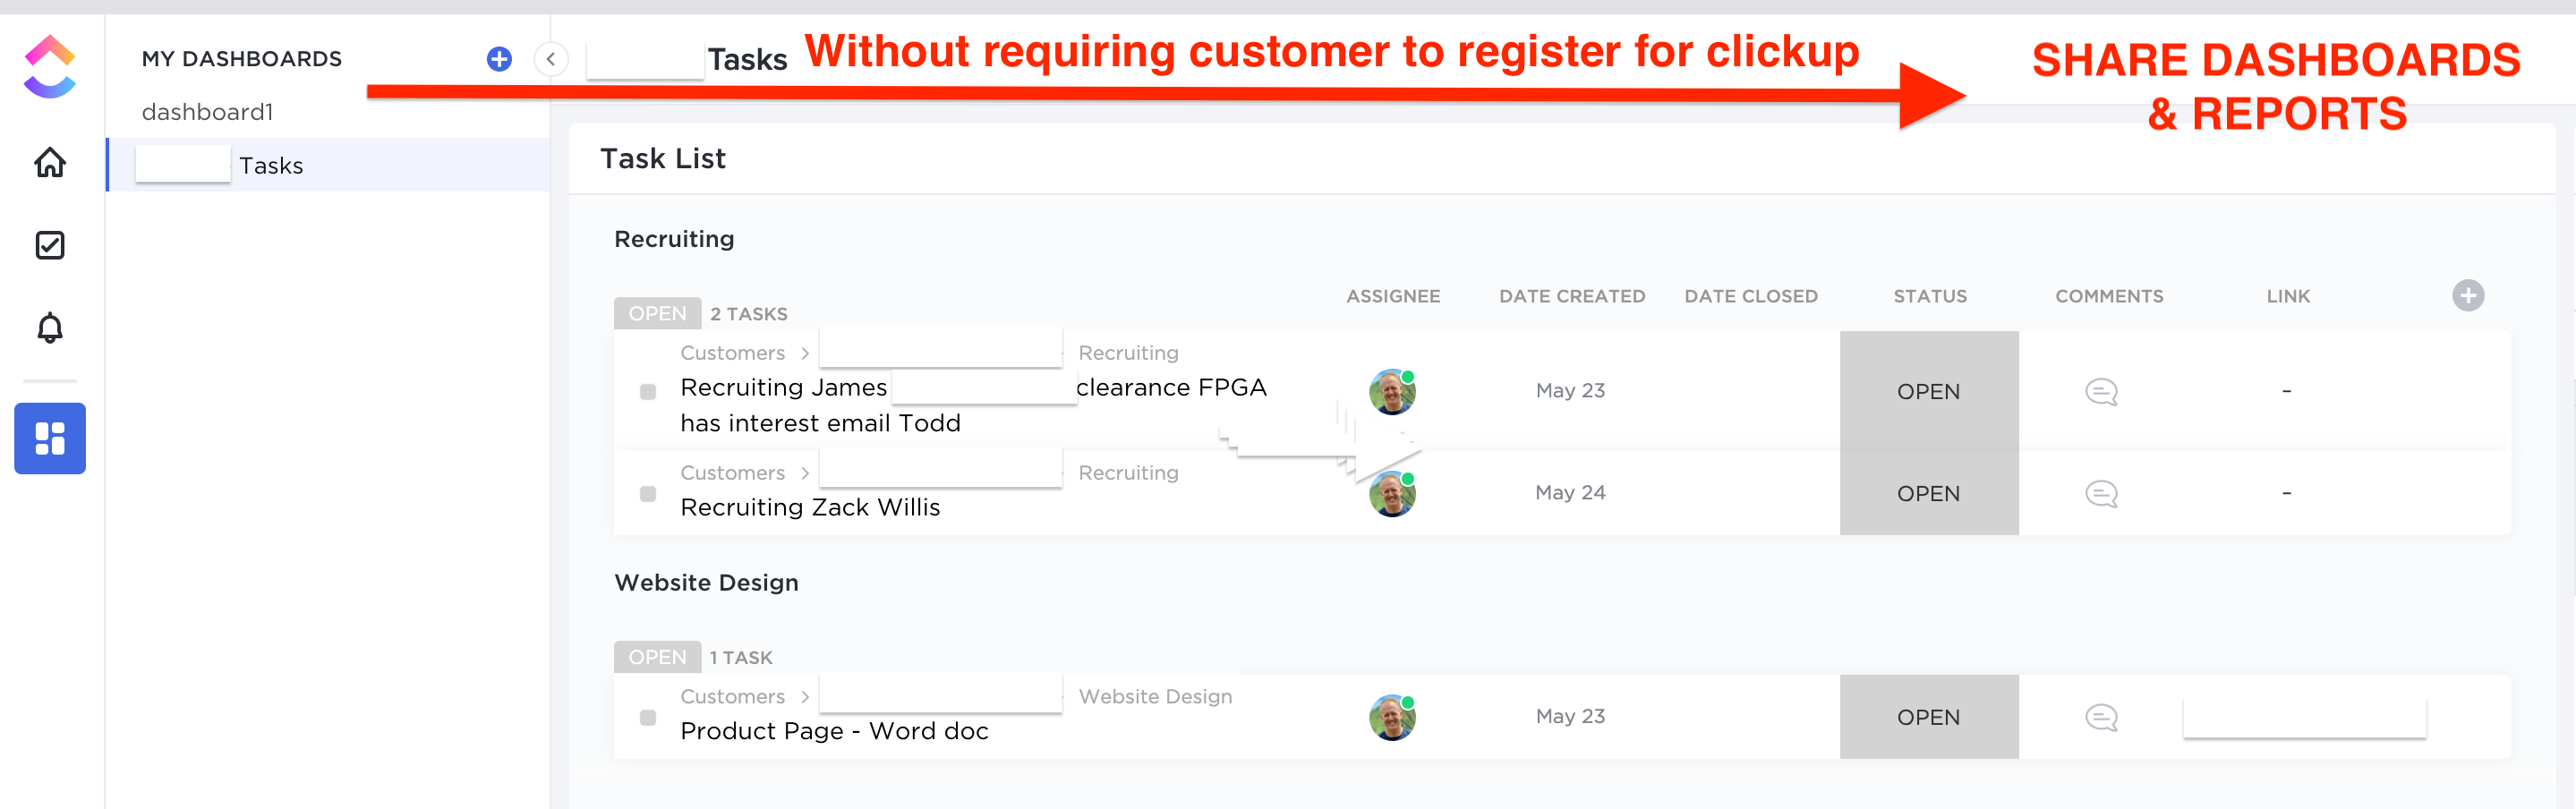Viewport: 2576px width, 809px height.
Task: Collapse the OPEN group under Website Design
Action: 657,657
